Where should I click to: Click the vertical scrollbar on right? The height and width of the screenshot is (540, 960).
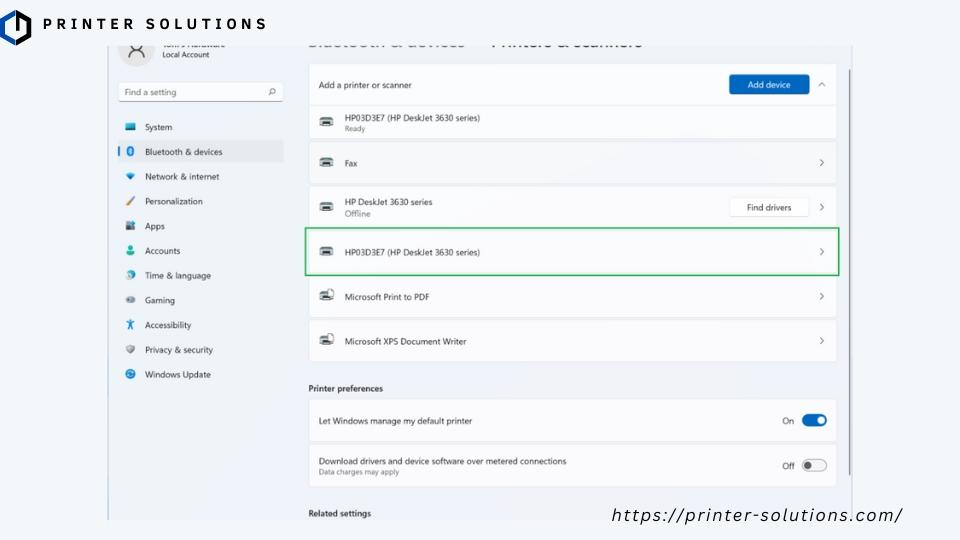coord(850,270)
